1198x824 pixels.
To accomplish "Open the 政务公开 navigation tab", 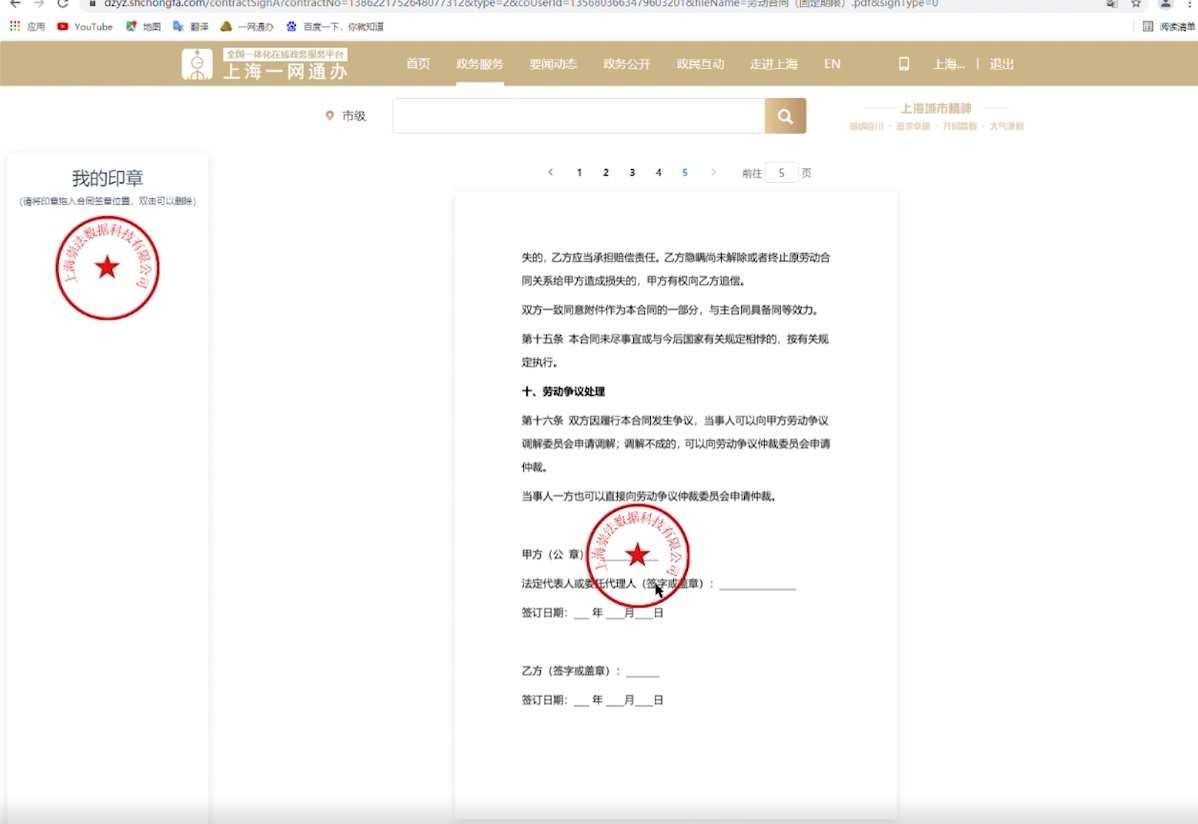I will point(627,64).
